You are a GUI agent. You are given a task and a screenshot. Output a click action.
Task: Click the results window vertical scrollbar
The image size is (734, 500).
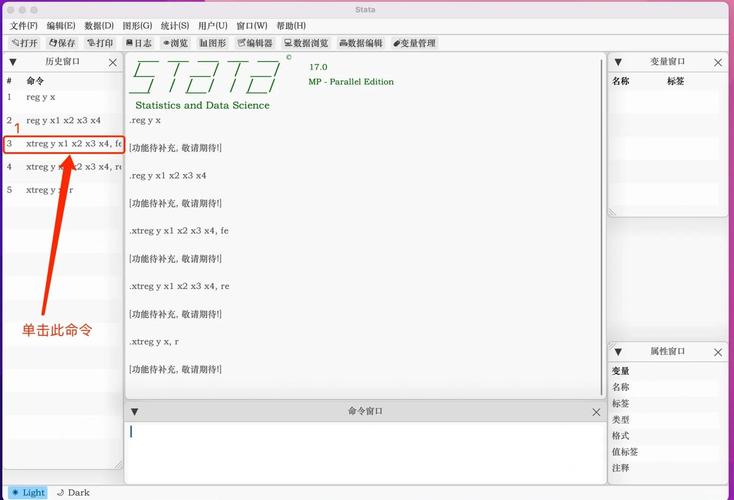pos(602,227)
